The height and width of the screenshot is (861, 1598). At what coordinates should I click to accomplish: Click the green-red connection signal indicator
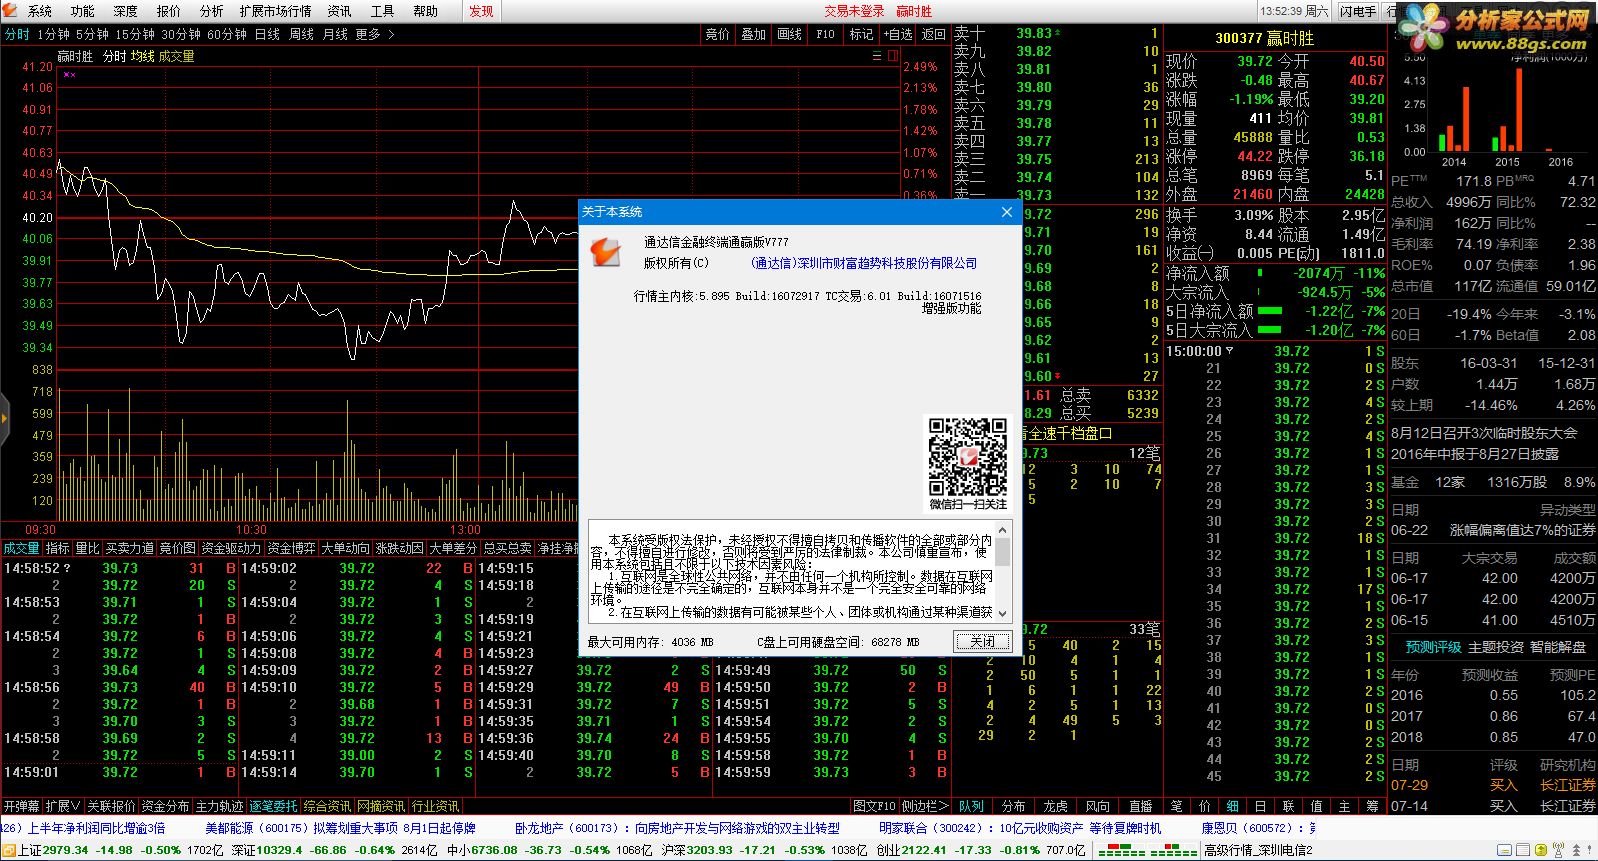point(1147,851)
